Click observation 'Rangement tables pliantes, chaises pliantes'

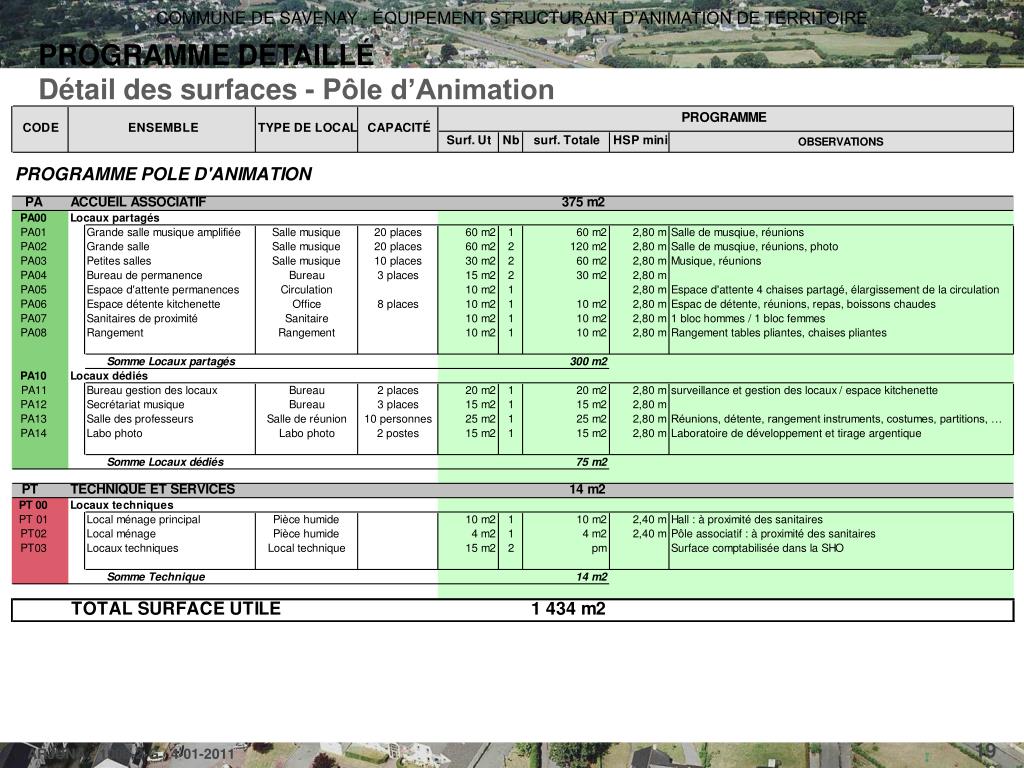[x=778, y=333]
